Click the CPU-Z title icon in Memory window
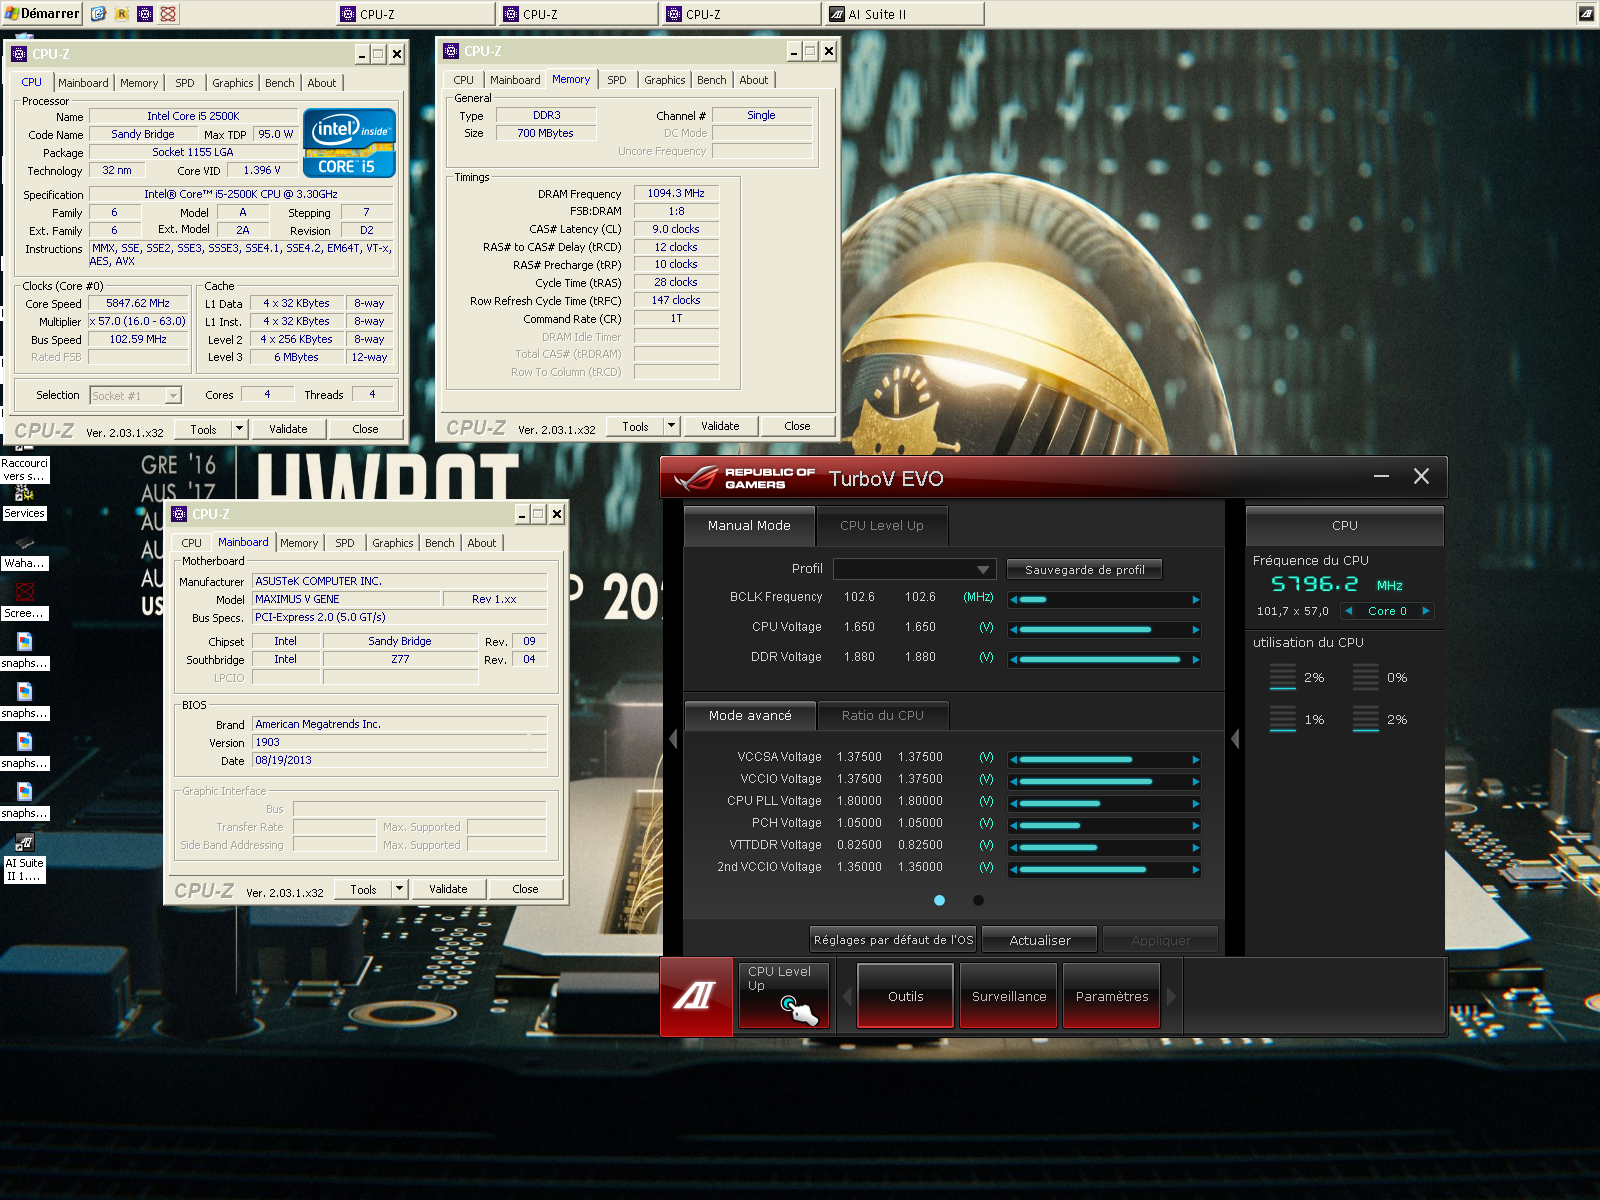 click(452, 51)
